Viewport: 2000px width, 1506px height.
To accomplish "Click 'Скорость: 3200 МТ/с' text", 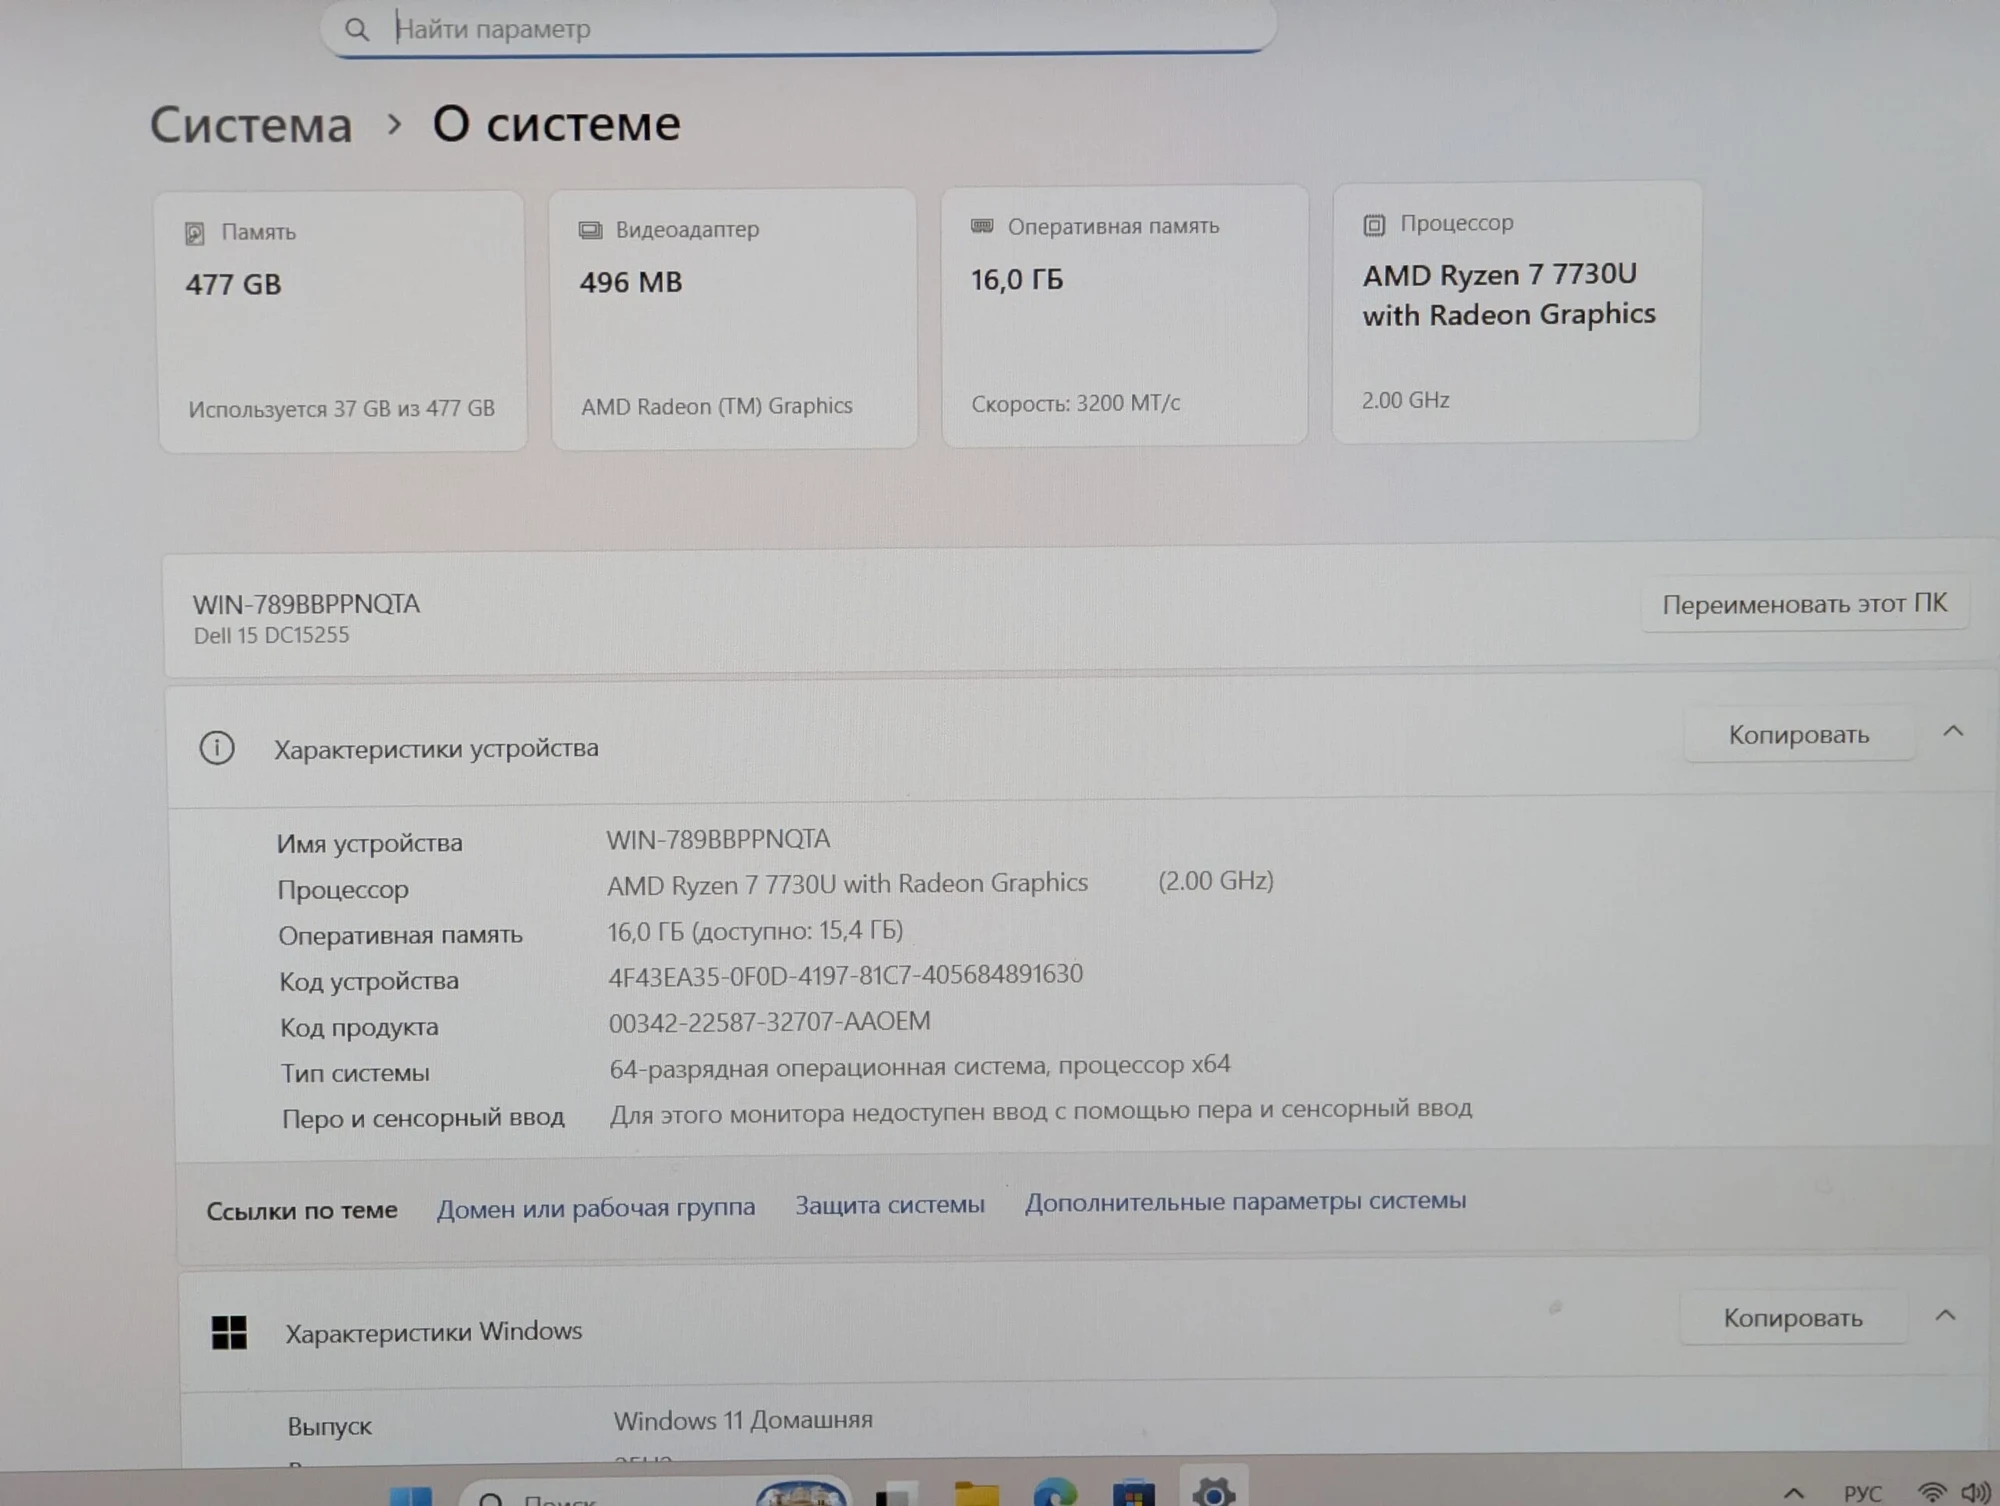I will click(x=1076, y=403).
